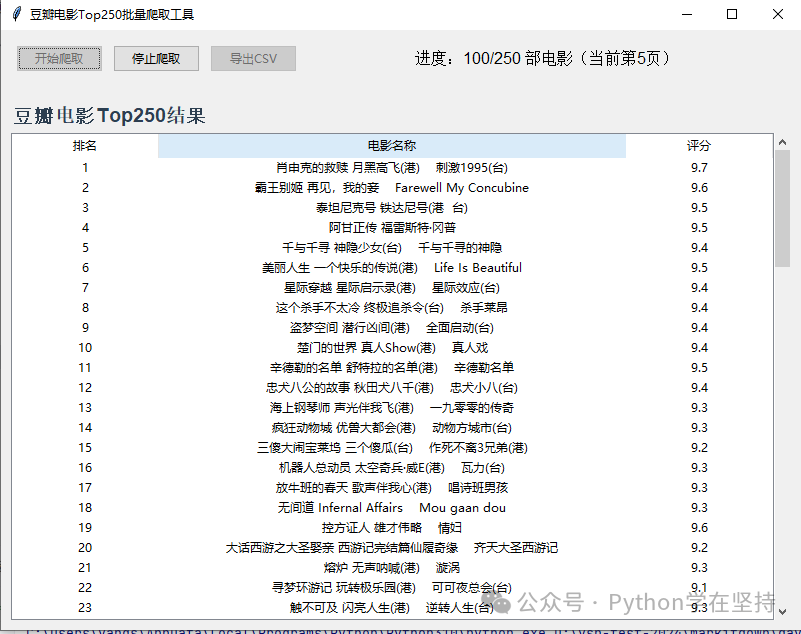The height and width of the screenshot is (634, 801).
Task: Click rank number 19 cell
Action: point(85,527)
